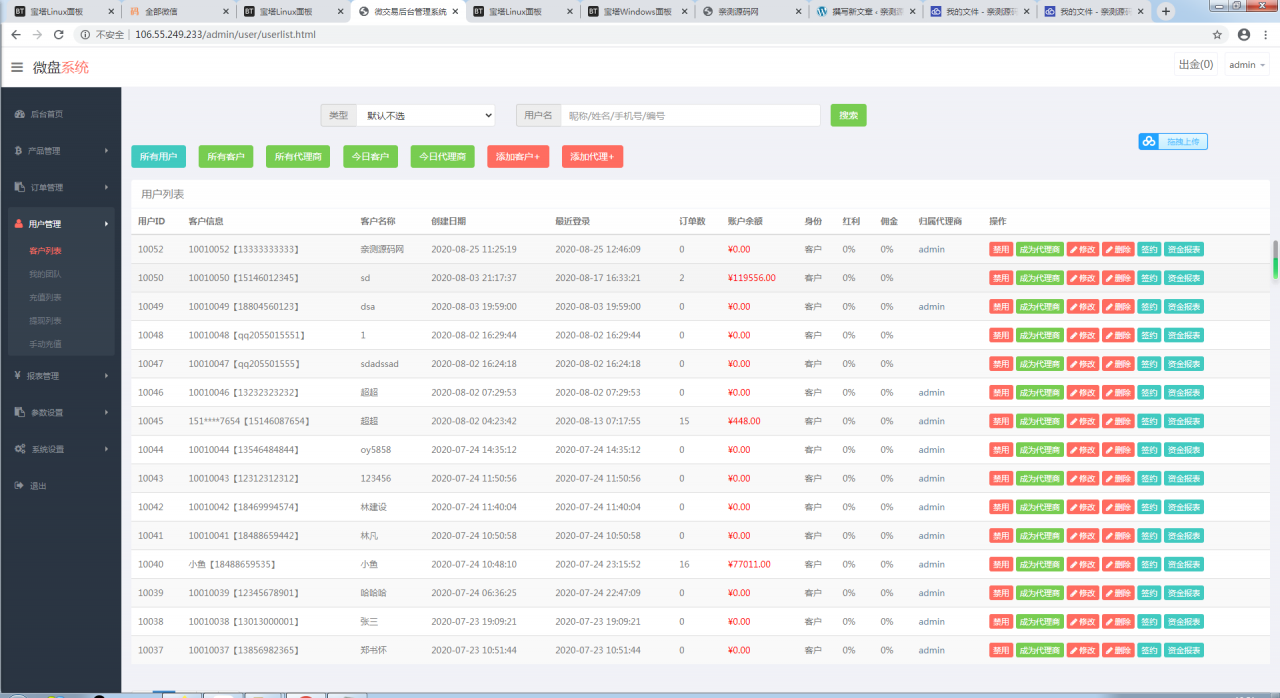The width and height of the screenshot is (1280, 698).
Task: Click customer name 林建设 in the table
Action: [x=373, y=507]
